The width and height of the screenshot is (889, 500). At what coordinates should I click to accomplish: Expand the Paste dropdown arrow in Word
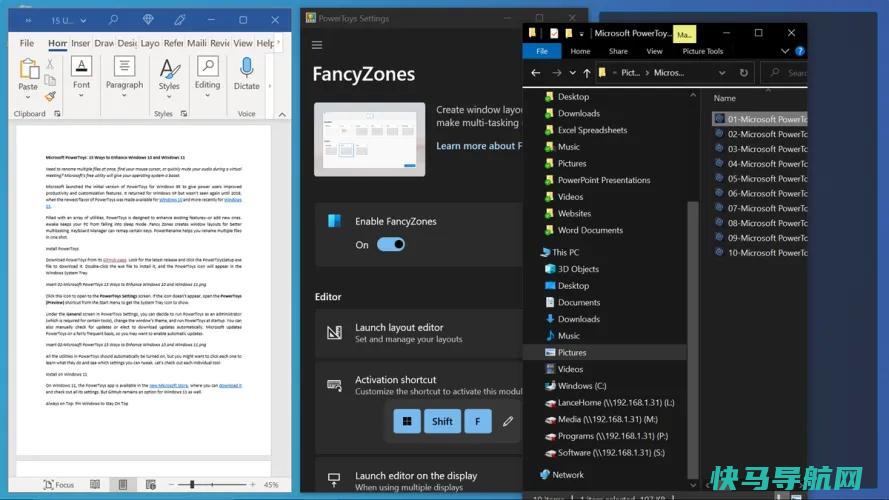[28, 97]
